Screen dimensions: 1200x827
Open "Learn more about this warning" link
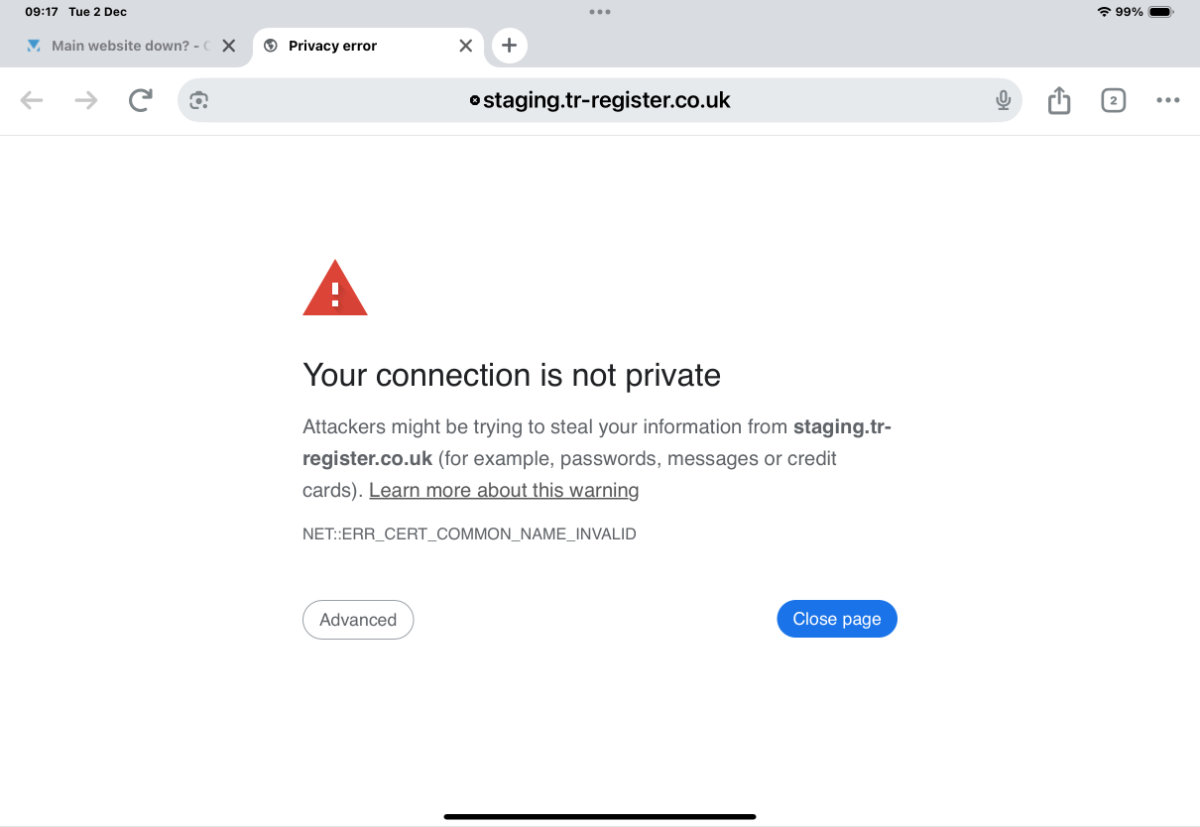[504, 490]
